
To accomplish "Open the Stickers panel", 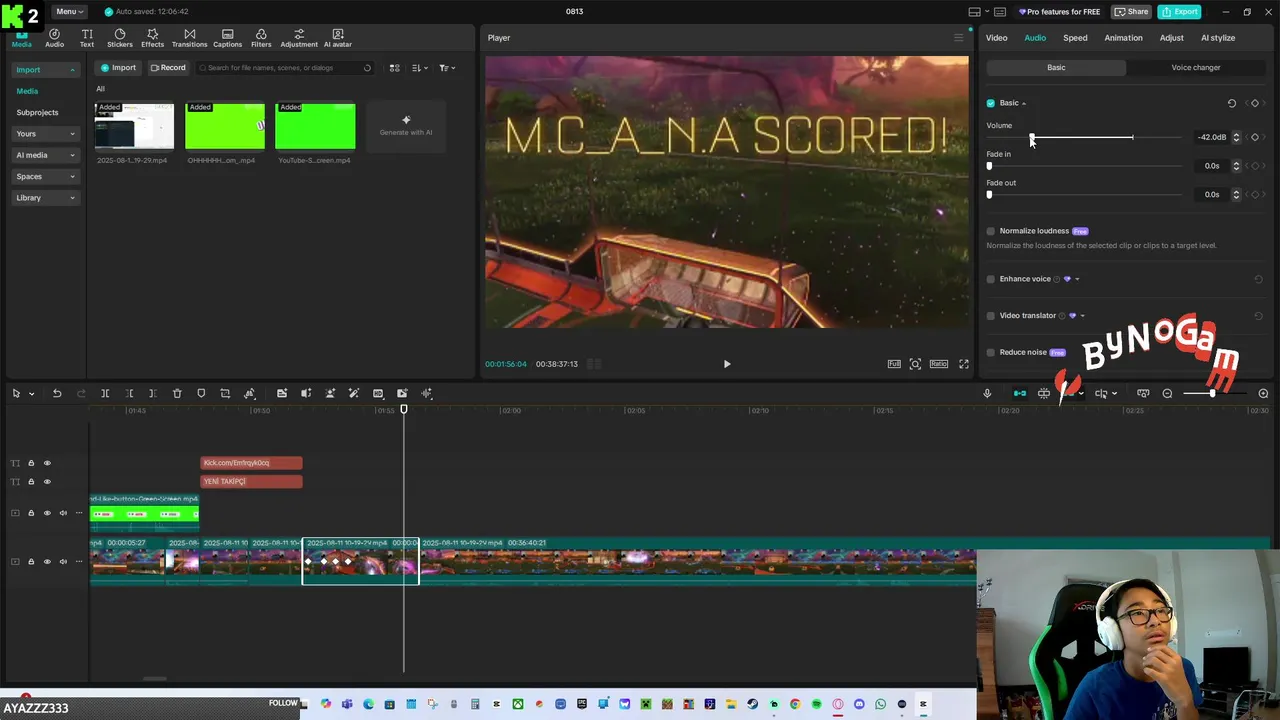I will coord(120,38).
